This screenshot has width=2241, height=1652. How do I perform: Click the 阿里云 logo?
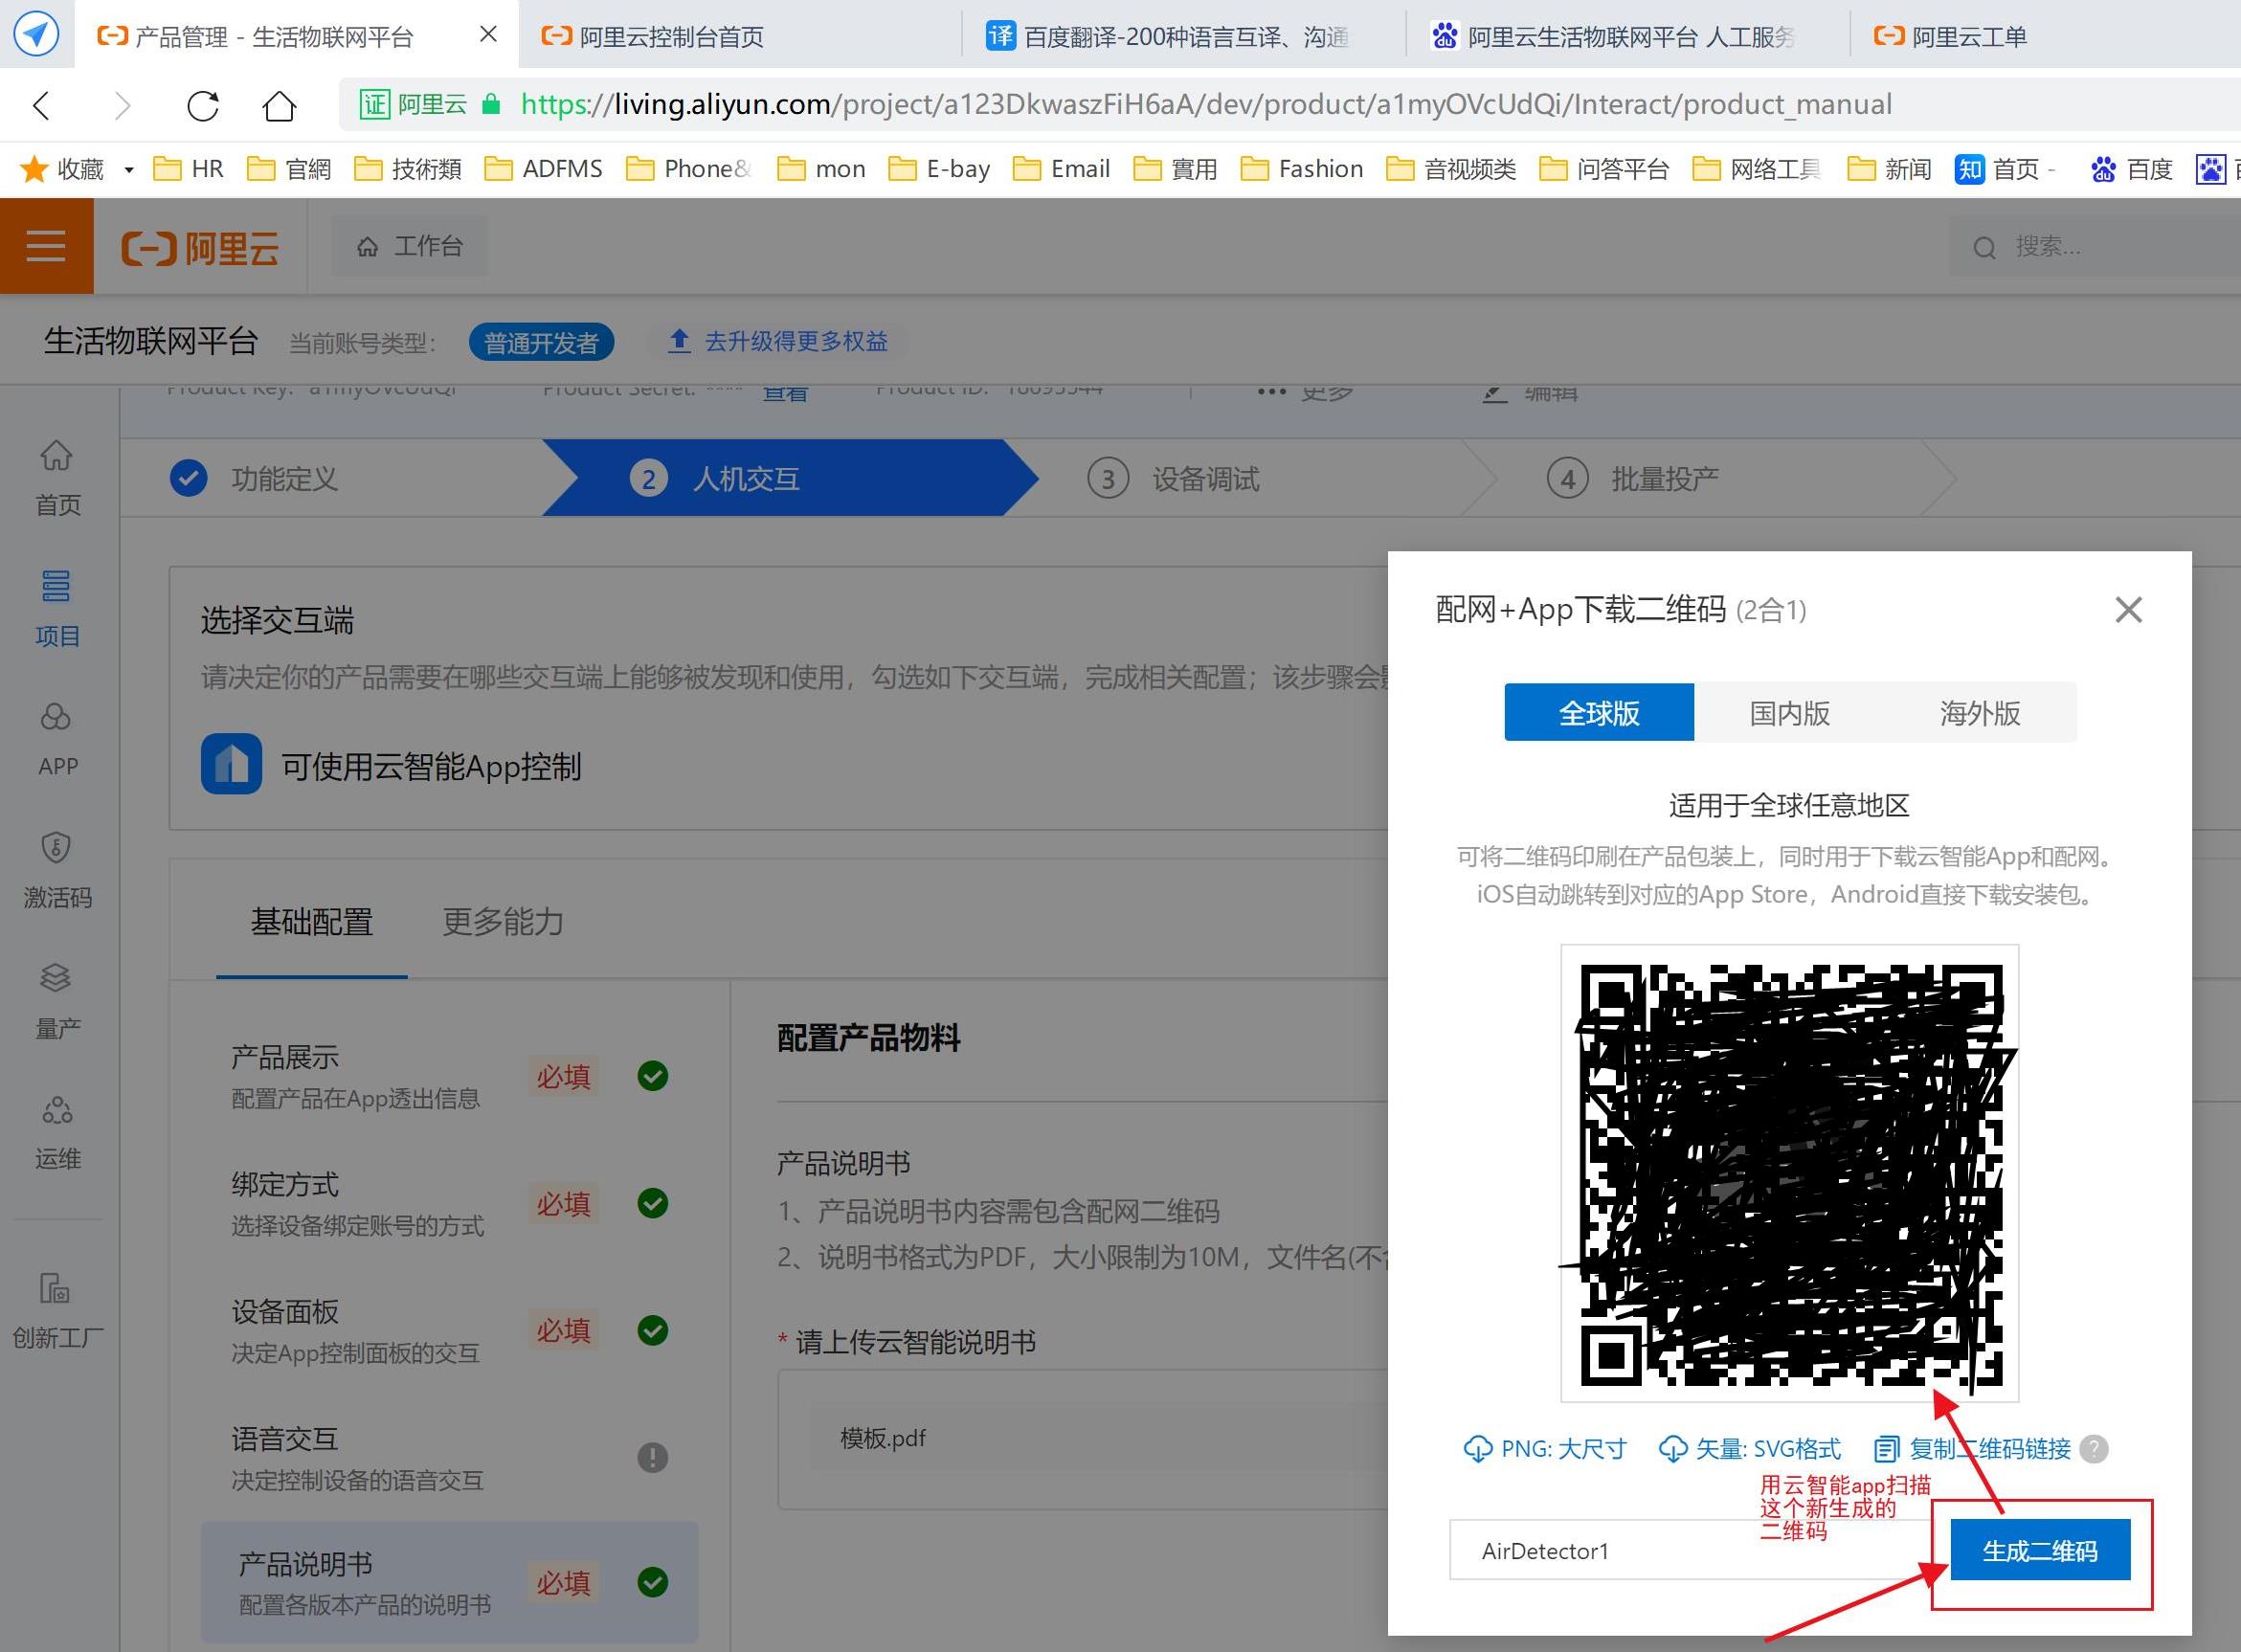[x=200, y=248]
